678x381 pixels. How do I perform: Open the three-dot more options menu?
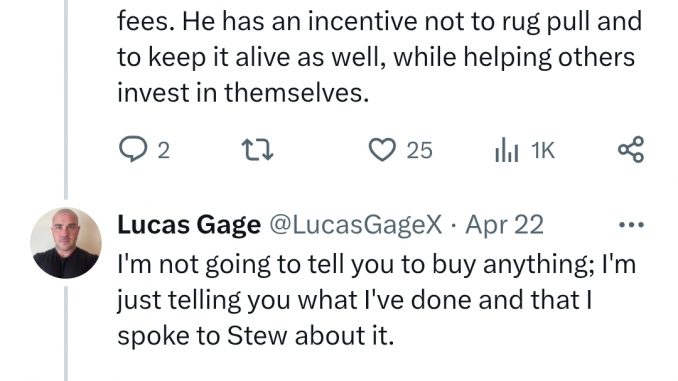631,224
